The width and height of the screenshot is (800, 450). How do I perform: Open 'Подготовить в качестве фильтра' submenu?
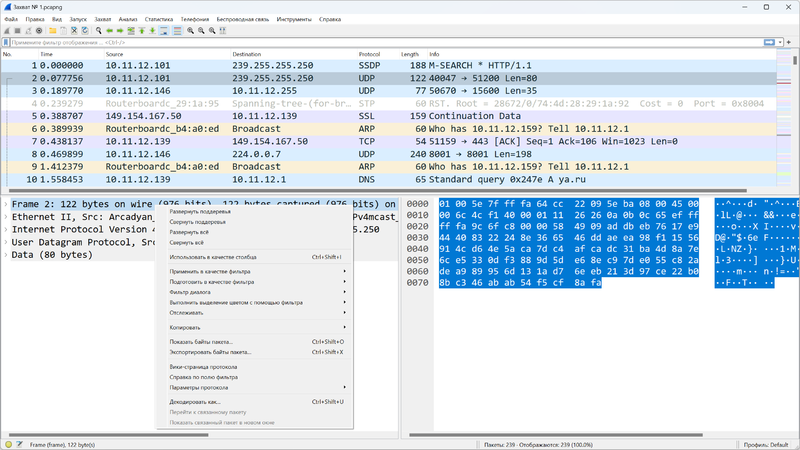click(x=257, y=282)
